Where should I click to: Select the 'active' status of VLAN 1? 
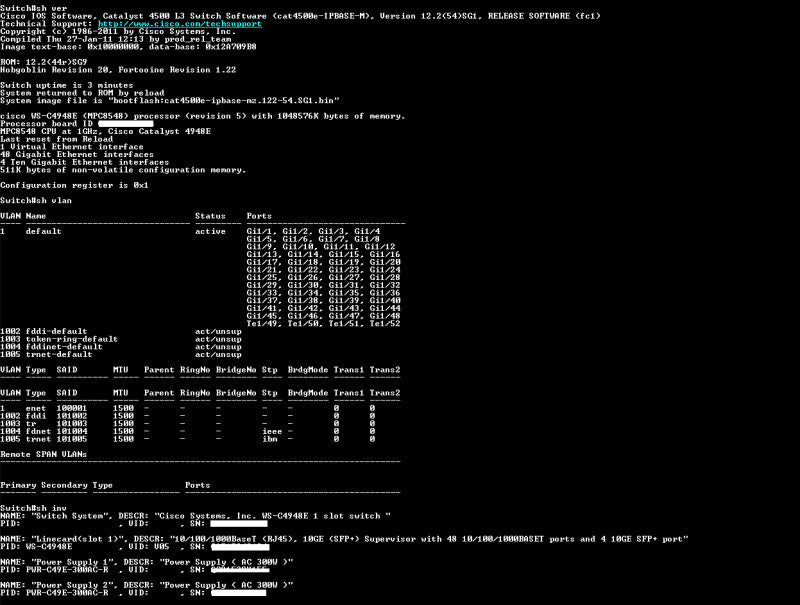click(210, 231)
